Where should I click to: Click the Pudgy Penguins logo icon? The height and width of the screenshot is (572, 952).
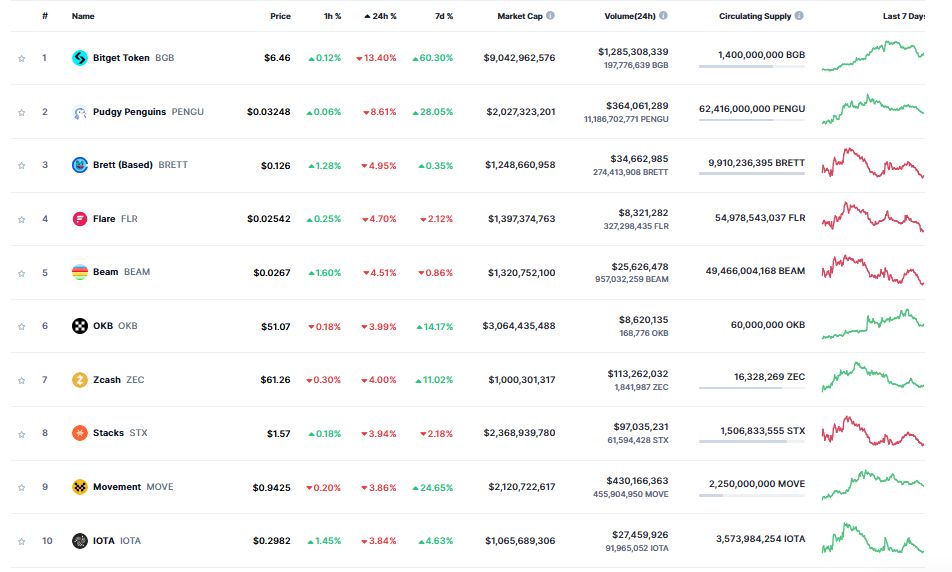(x=80, y=112)
